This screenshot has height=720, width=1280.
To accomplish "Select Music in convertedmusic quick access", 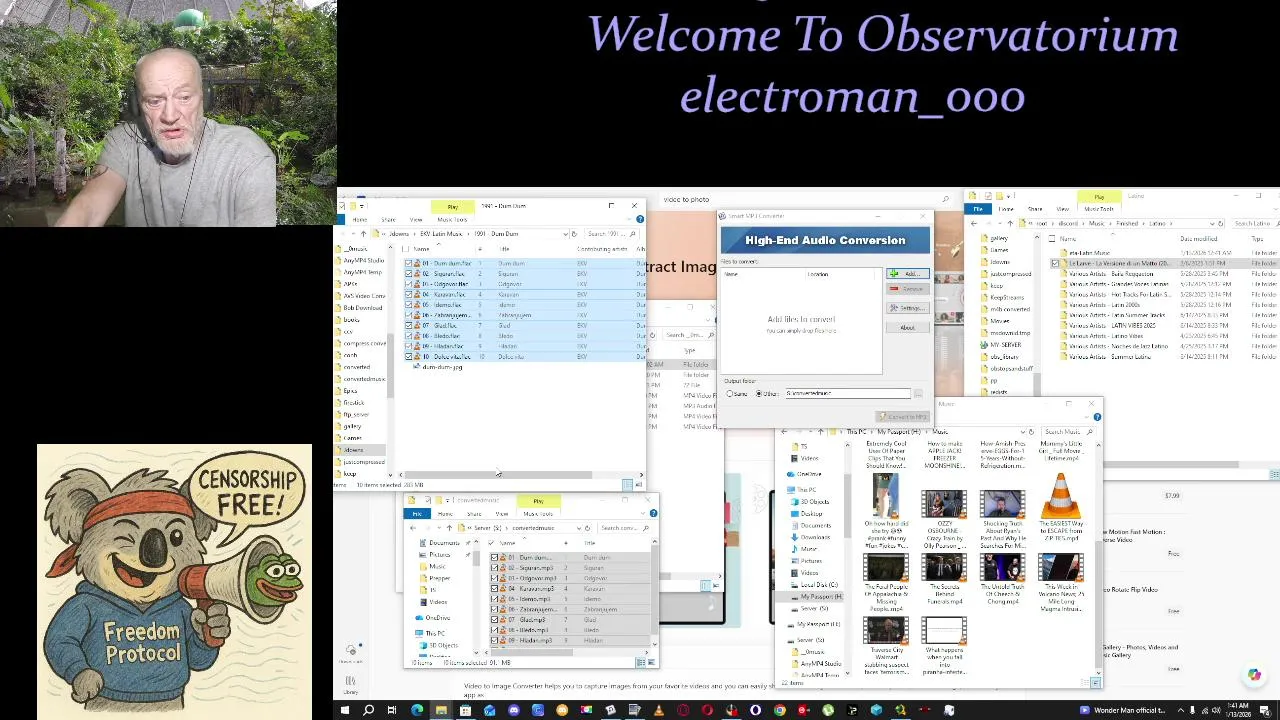I will click(438, 567).
